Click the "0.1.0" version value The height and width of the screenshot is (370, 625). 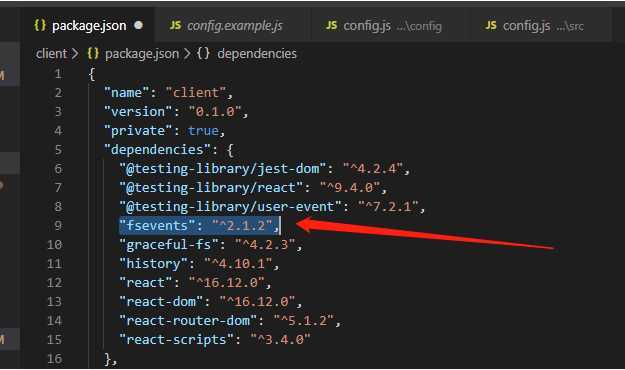[x=215, y=112]
